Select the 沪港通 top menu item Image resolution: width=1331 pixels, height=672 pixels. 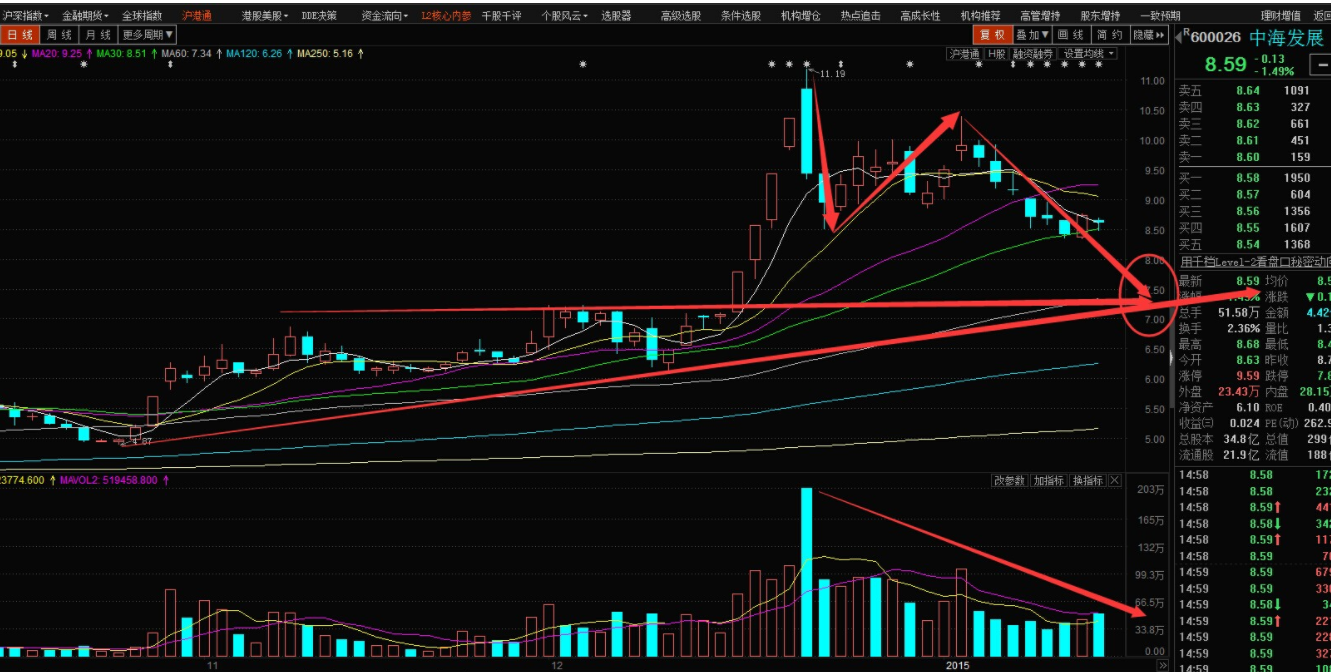click(196, 16)
